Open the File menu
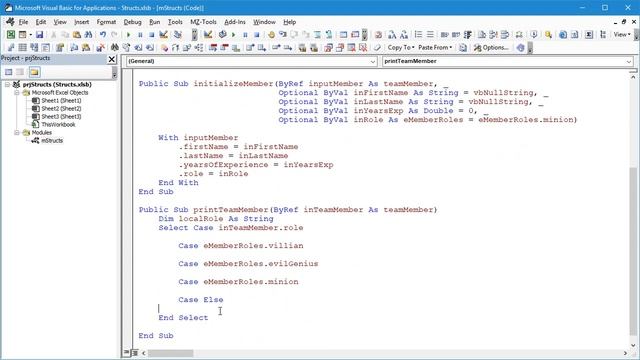 tap(23, 22)
